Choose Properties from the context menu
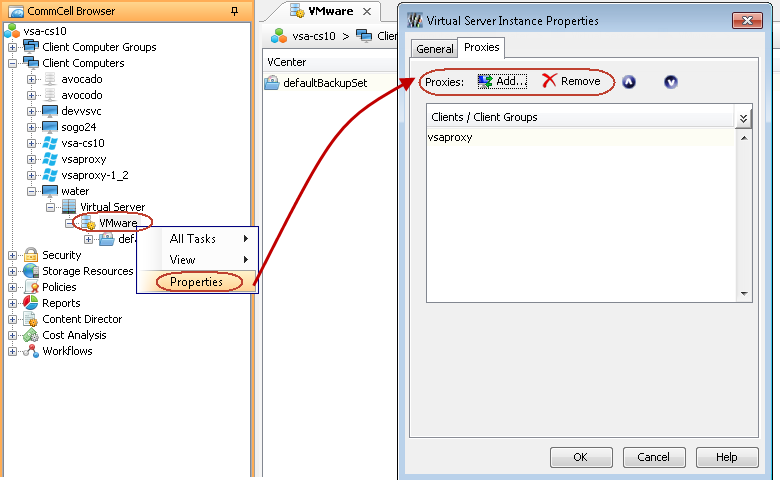The image size is (780, 480). (x=196, y=282)
